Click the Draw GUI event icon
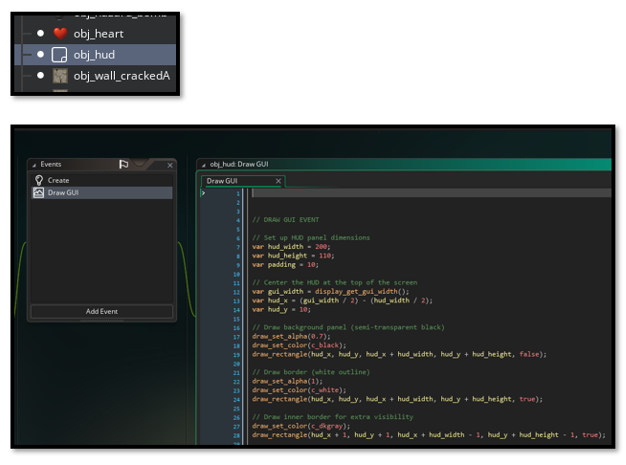This screenshot has height=465, width=626. pyautogui.click(x=39, y=193)
